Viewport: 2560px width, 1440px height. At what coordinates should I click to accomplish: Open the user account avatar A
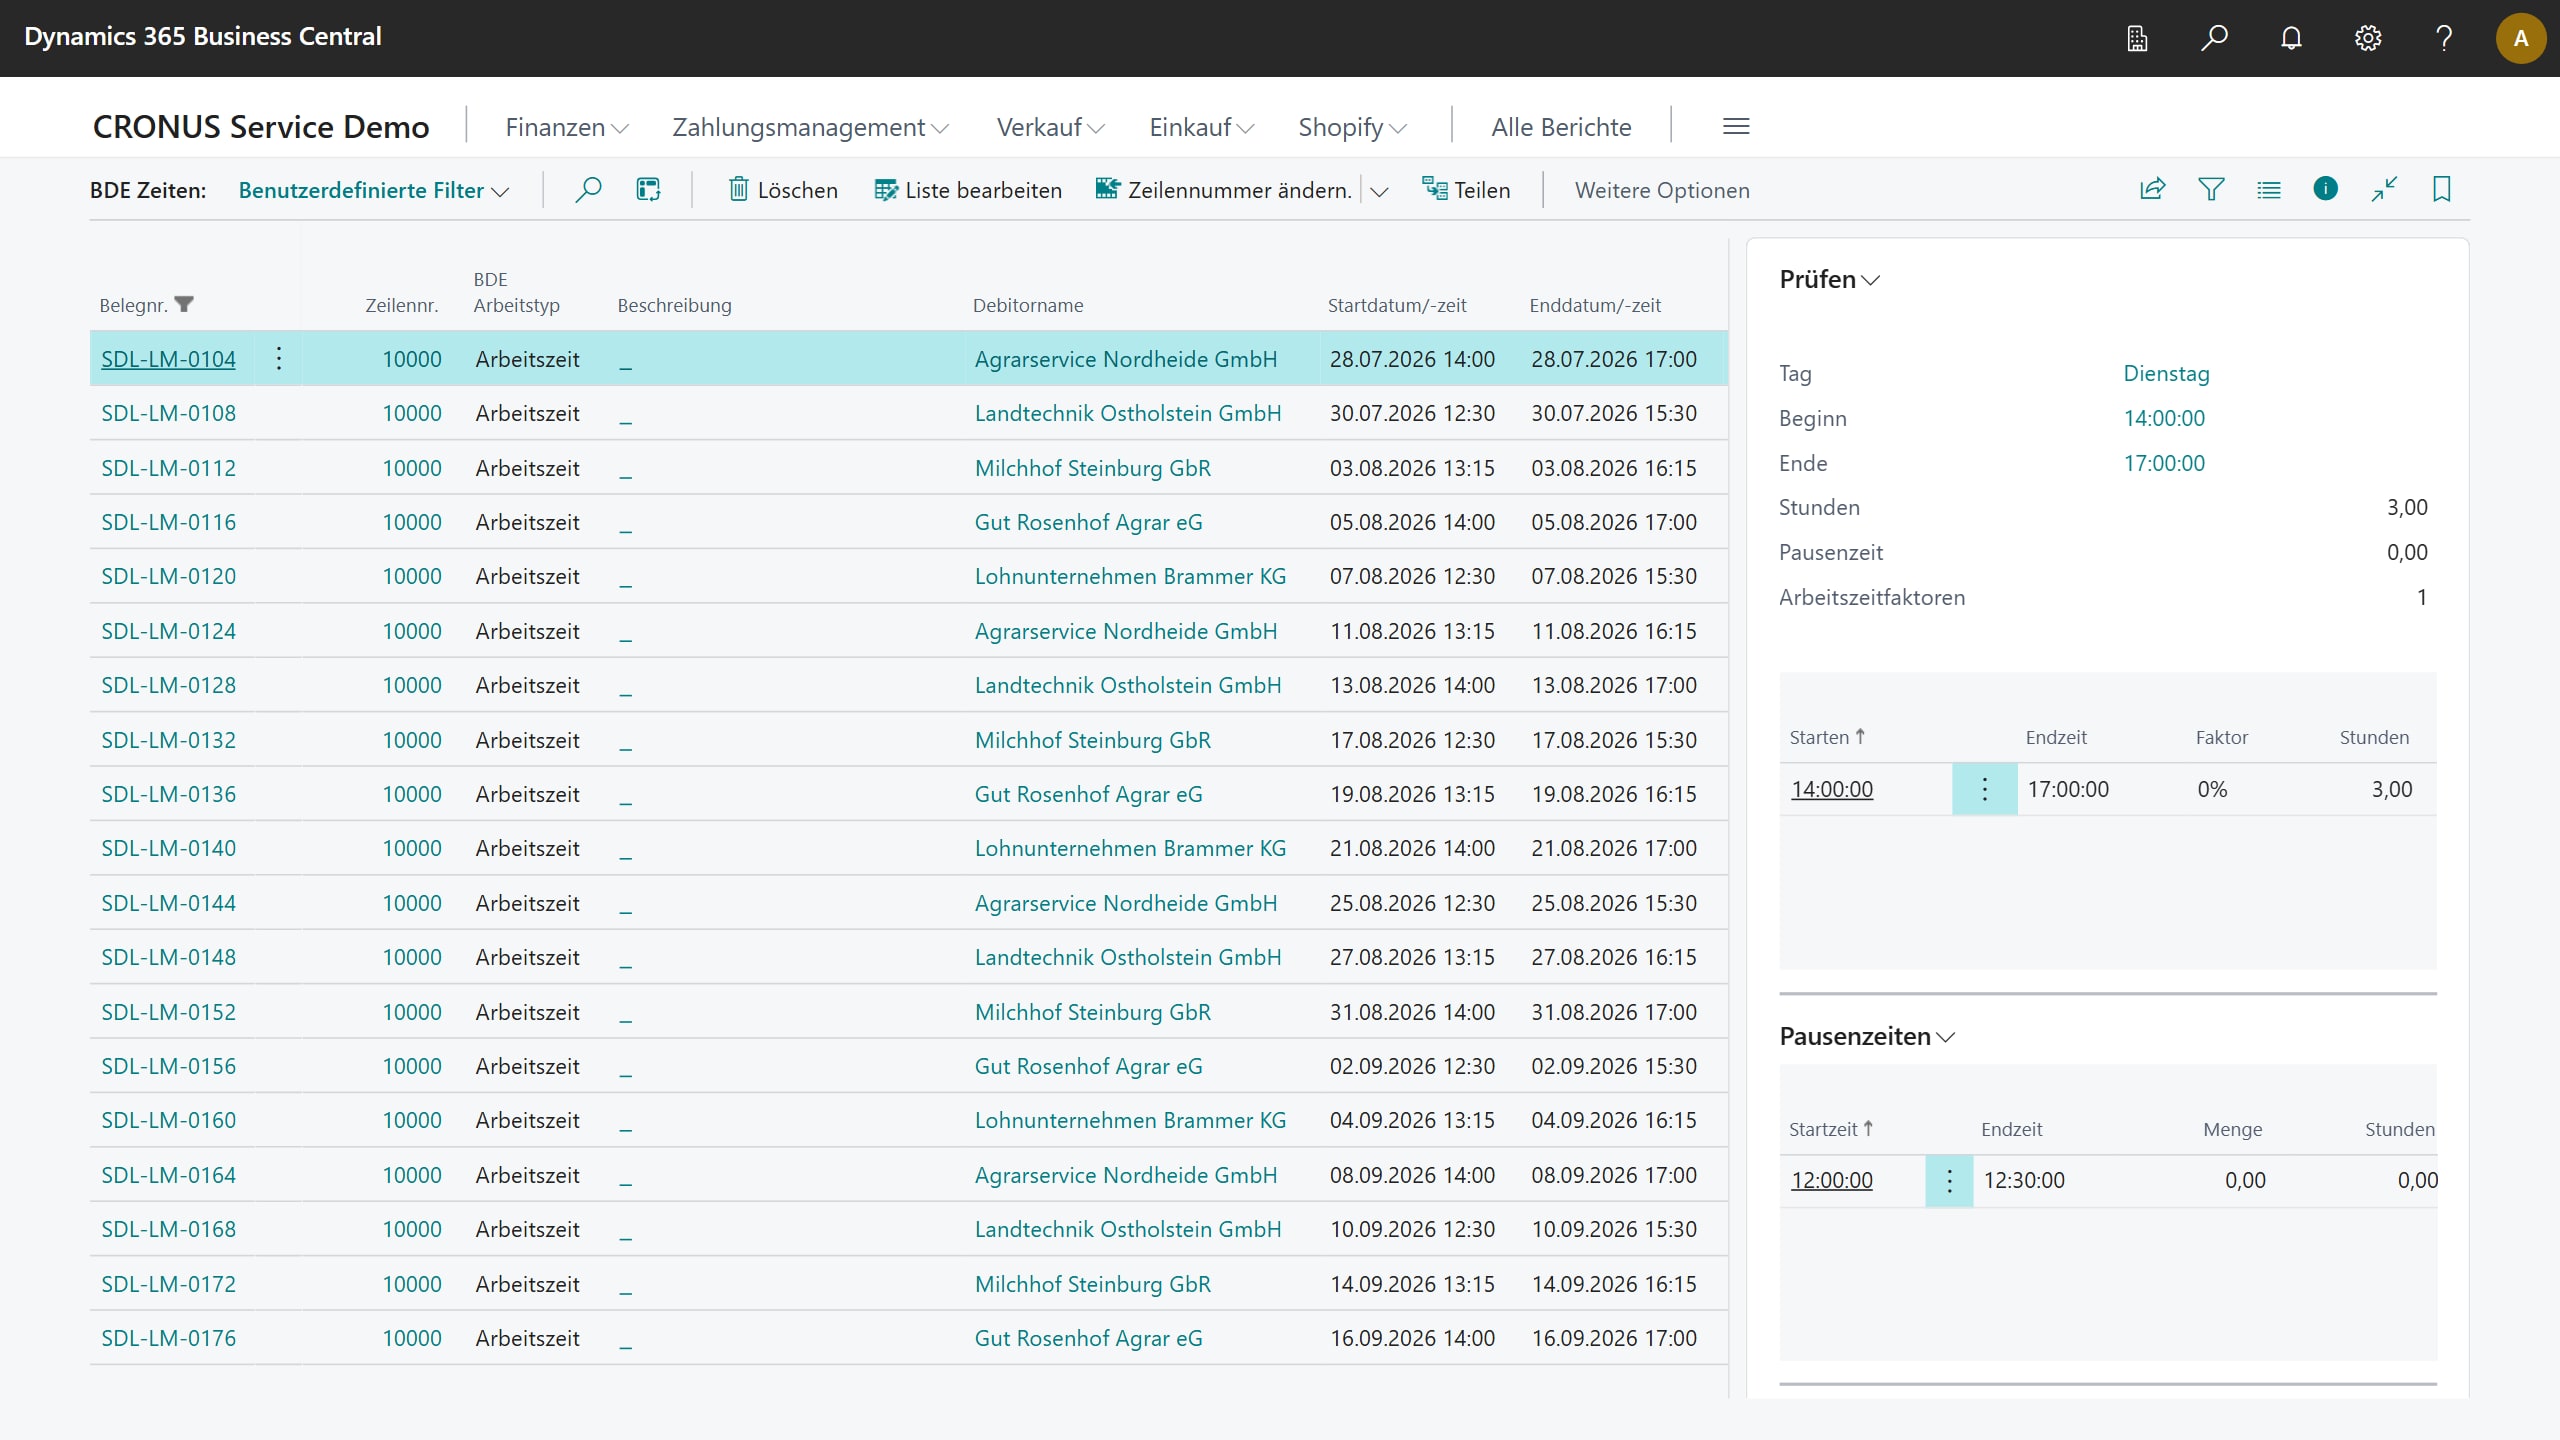(x=2521, y=38)
